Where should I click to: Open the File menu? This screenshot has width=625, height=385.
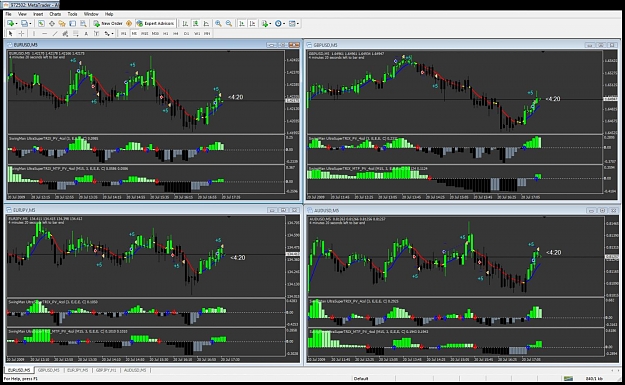pos(8,14)
